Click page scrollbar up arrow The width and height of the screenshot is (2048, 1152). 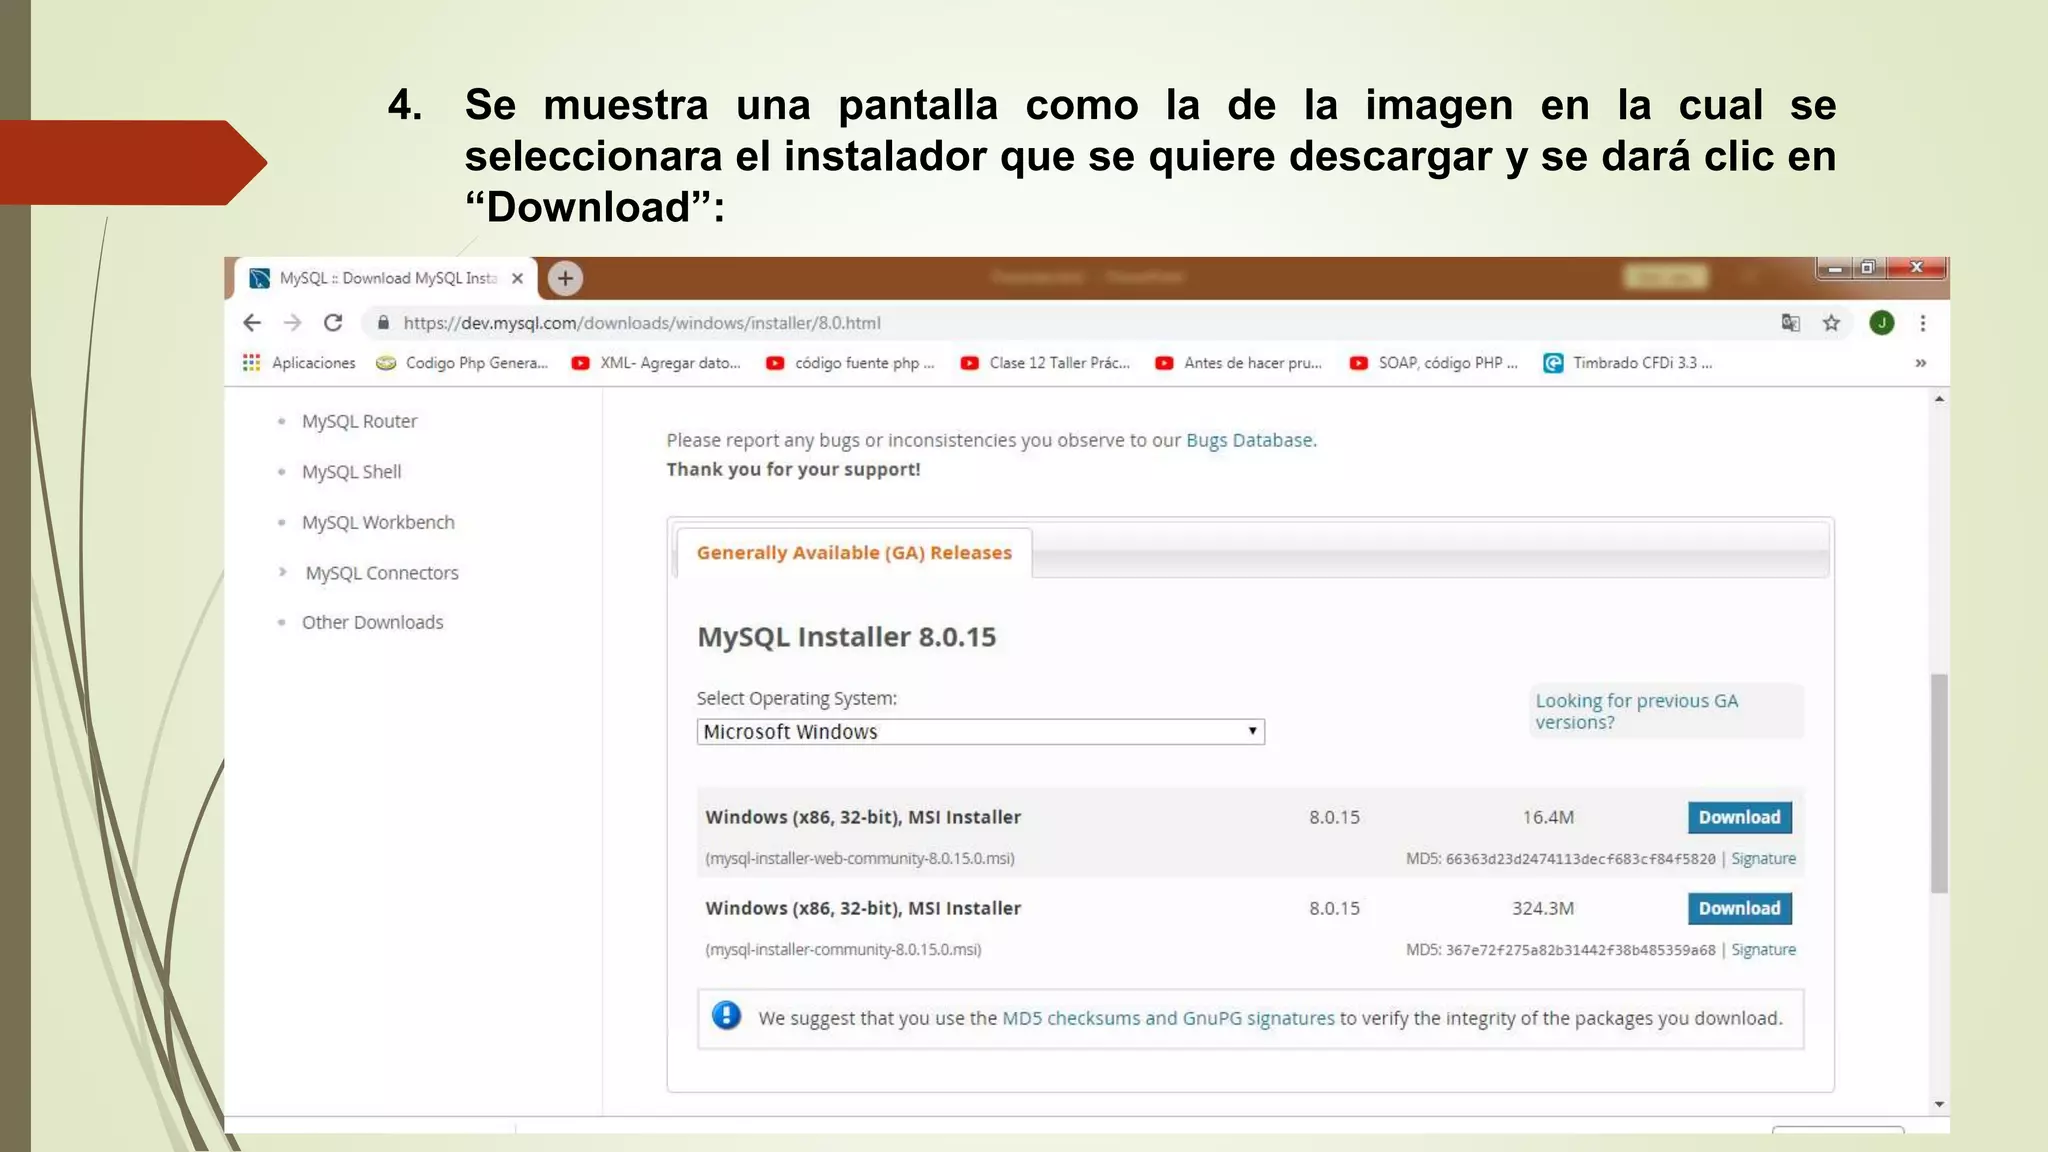(x=1939, y=399)
